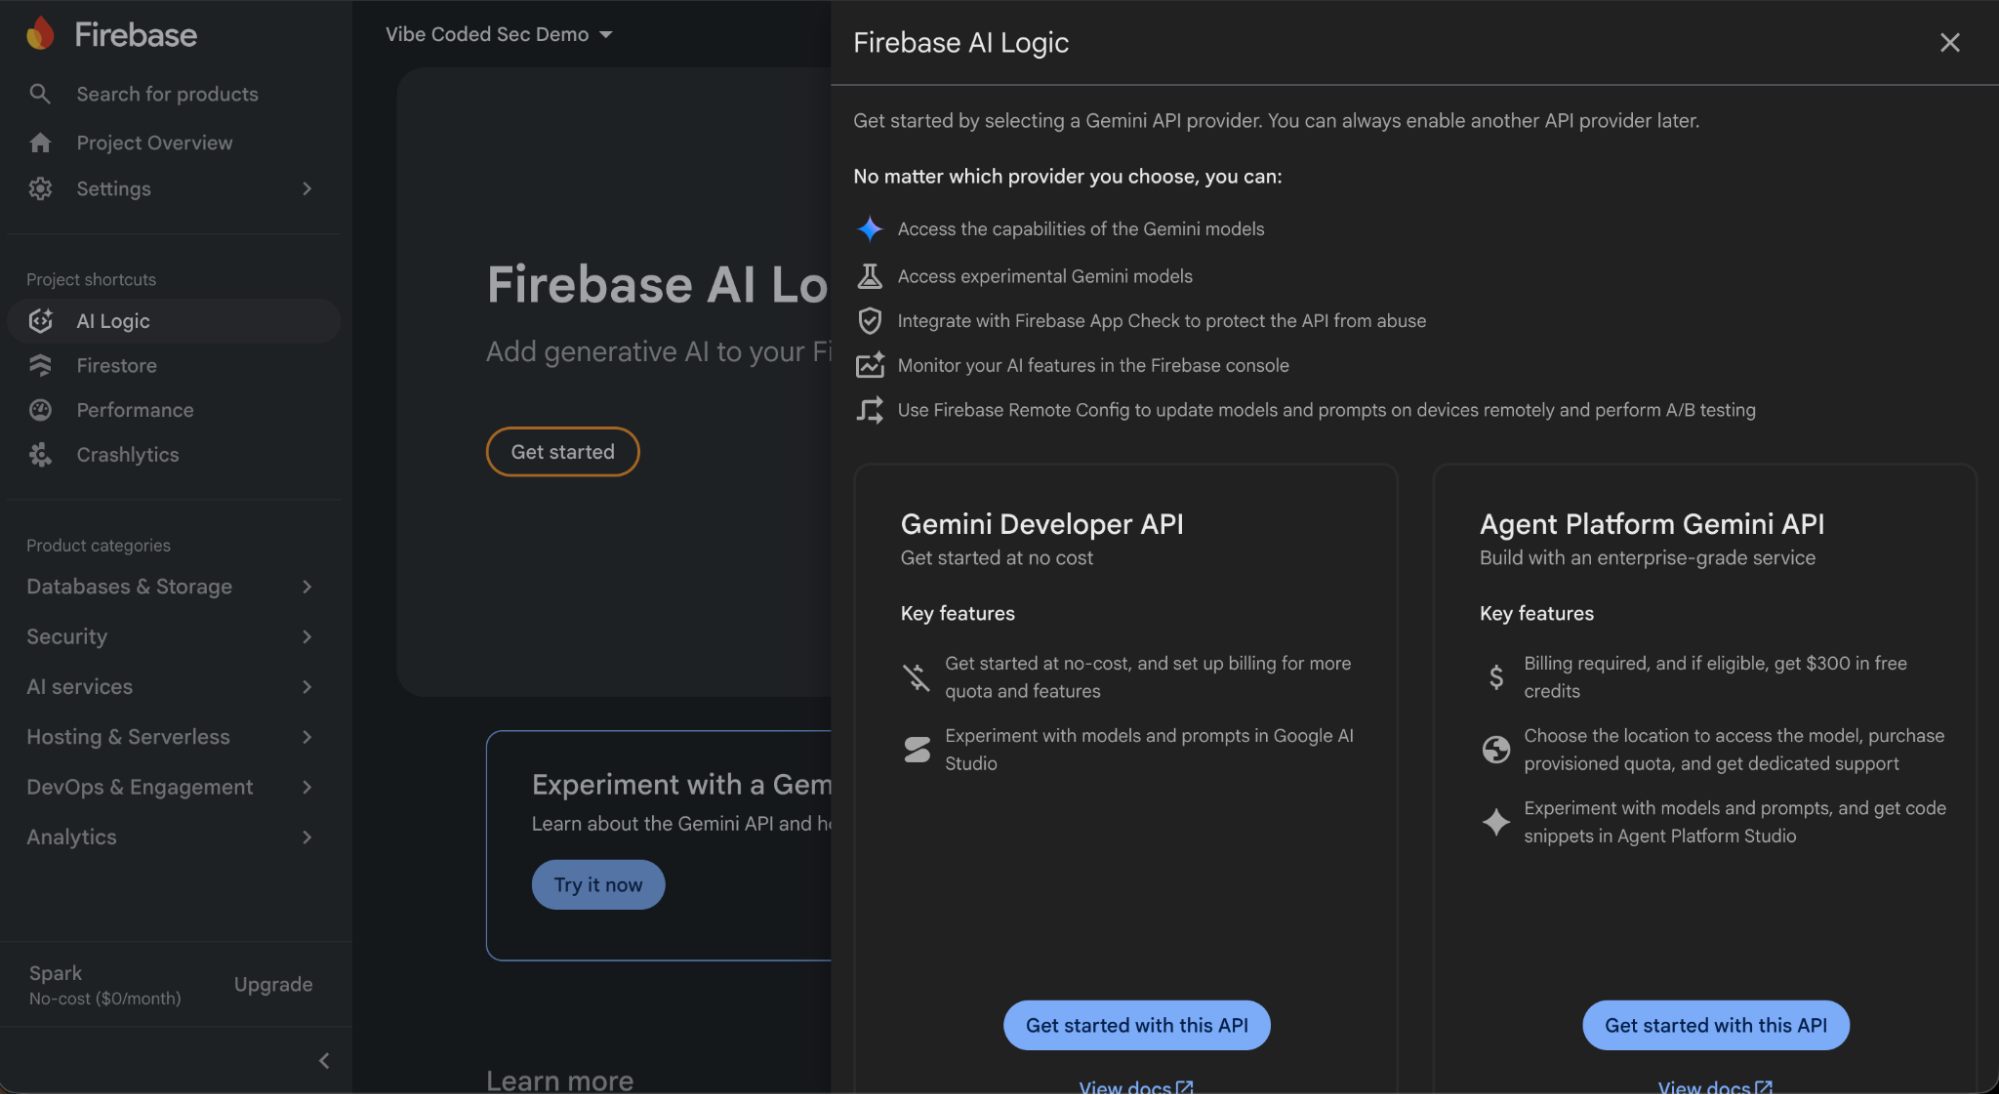Click the Product categories label
The image size is (1999, 1095).
coord(98,546)
